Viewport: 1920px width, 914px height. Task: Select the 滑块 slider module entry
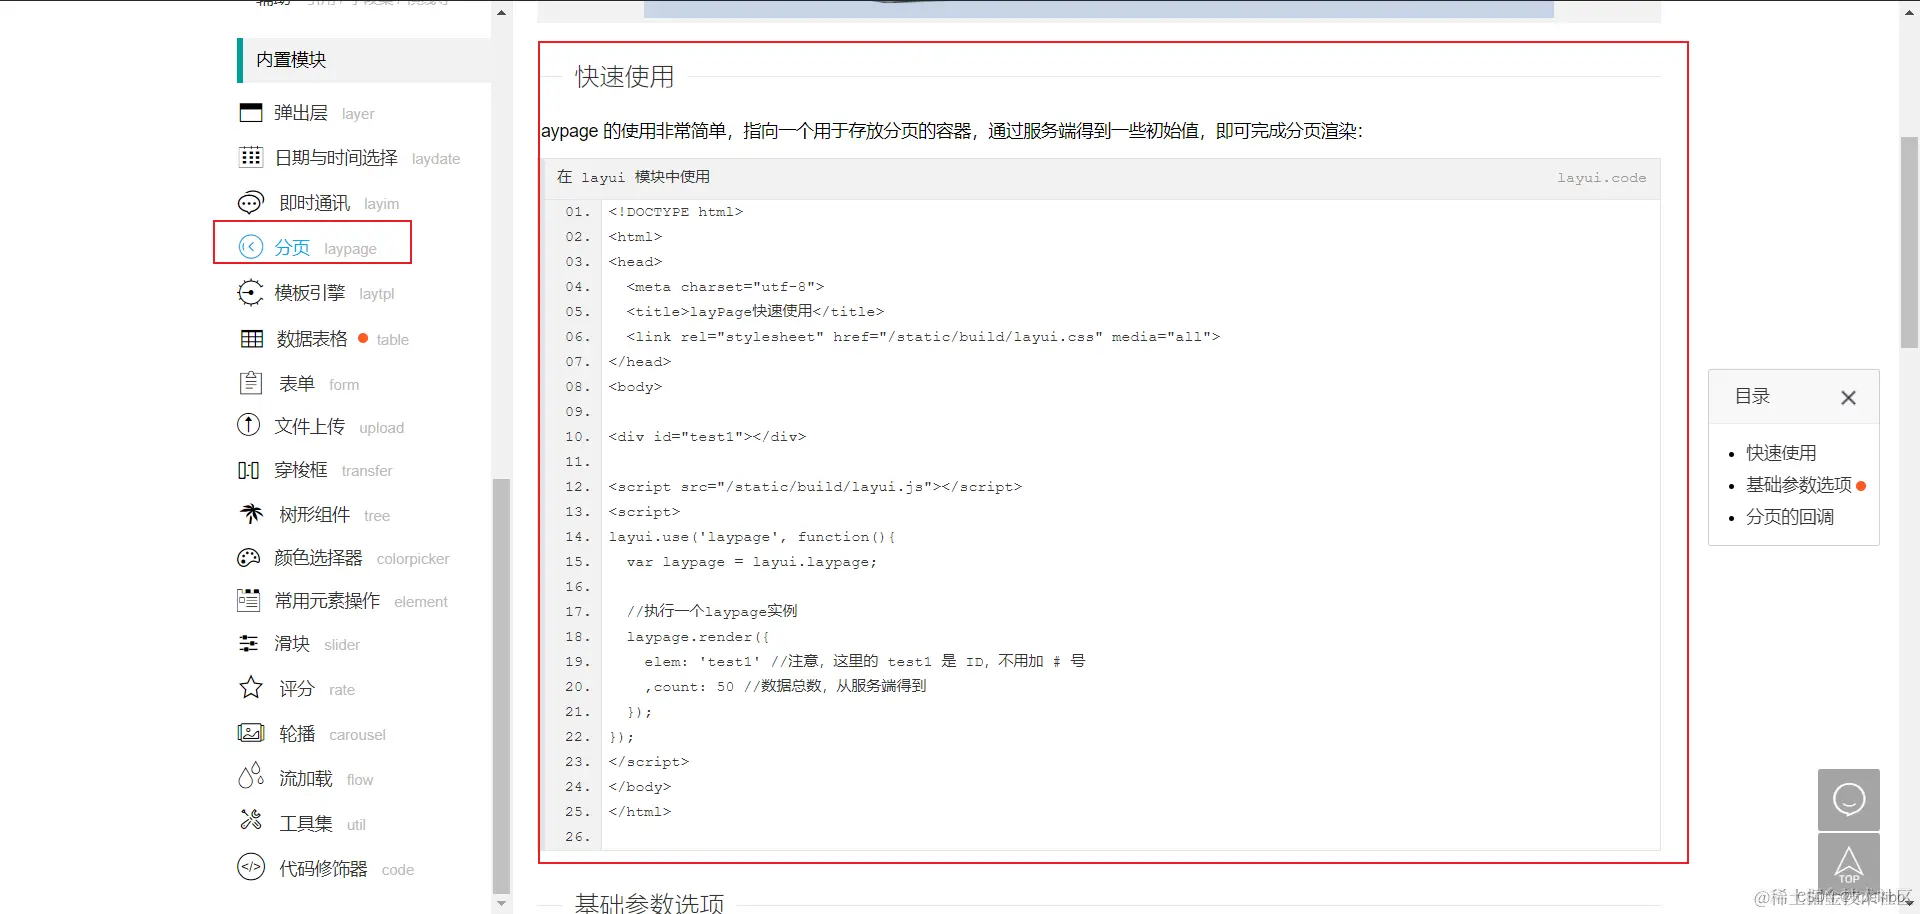(291, 643)
